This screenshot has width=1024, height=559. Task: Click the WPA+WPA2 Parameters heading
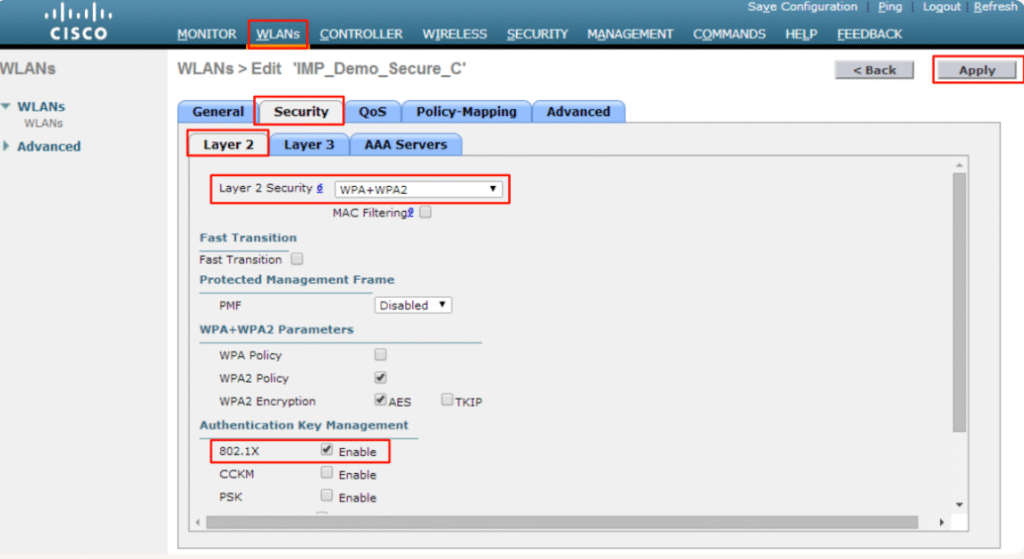[276, 329]
